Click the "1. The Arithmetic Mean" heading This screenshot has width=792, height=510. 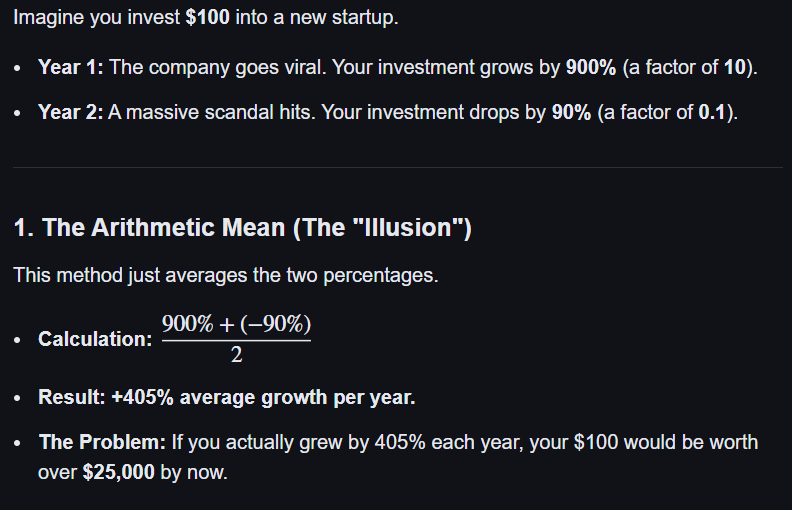point(242,228)
